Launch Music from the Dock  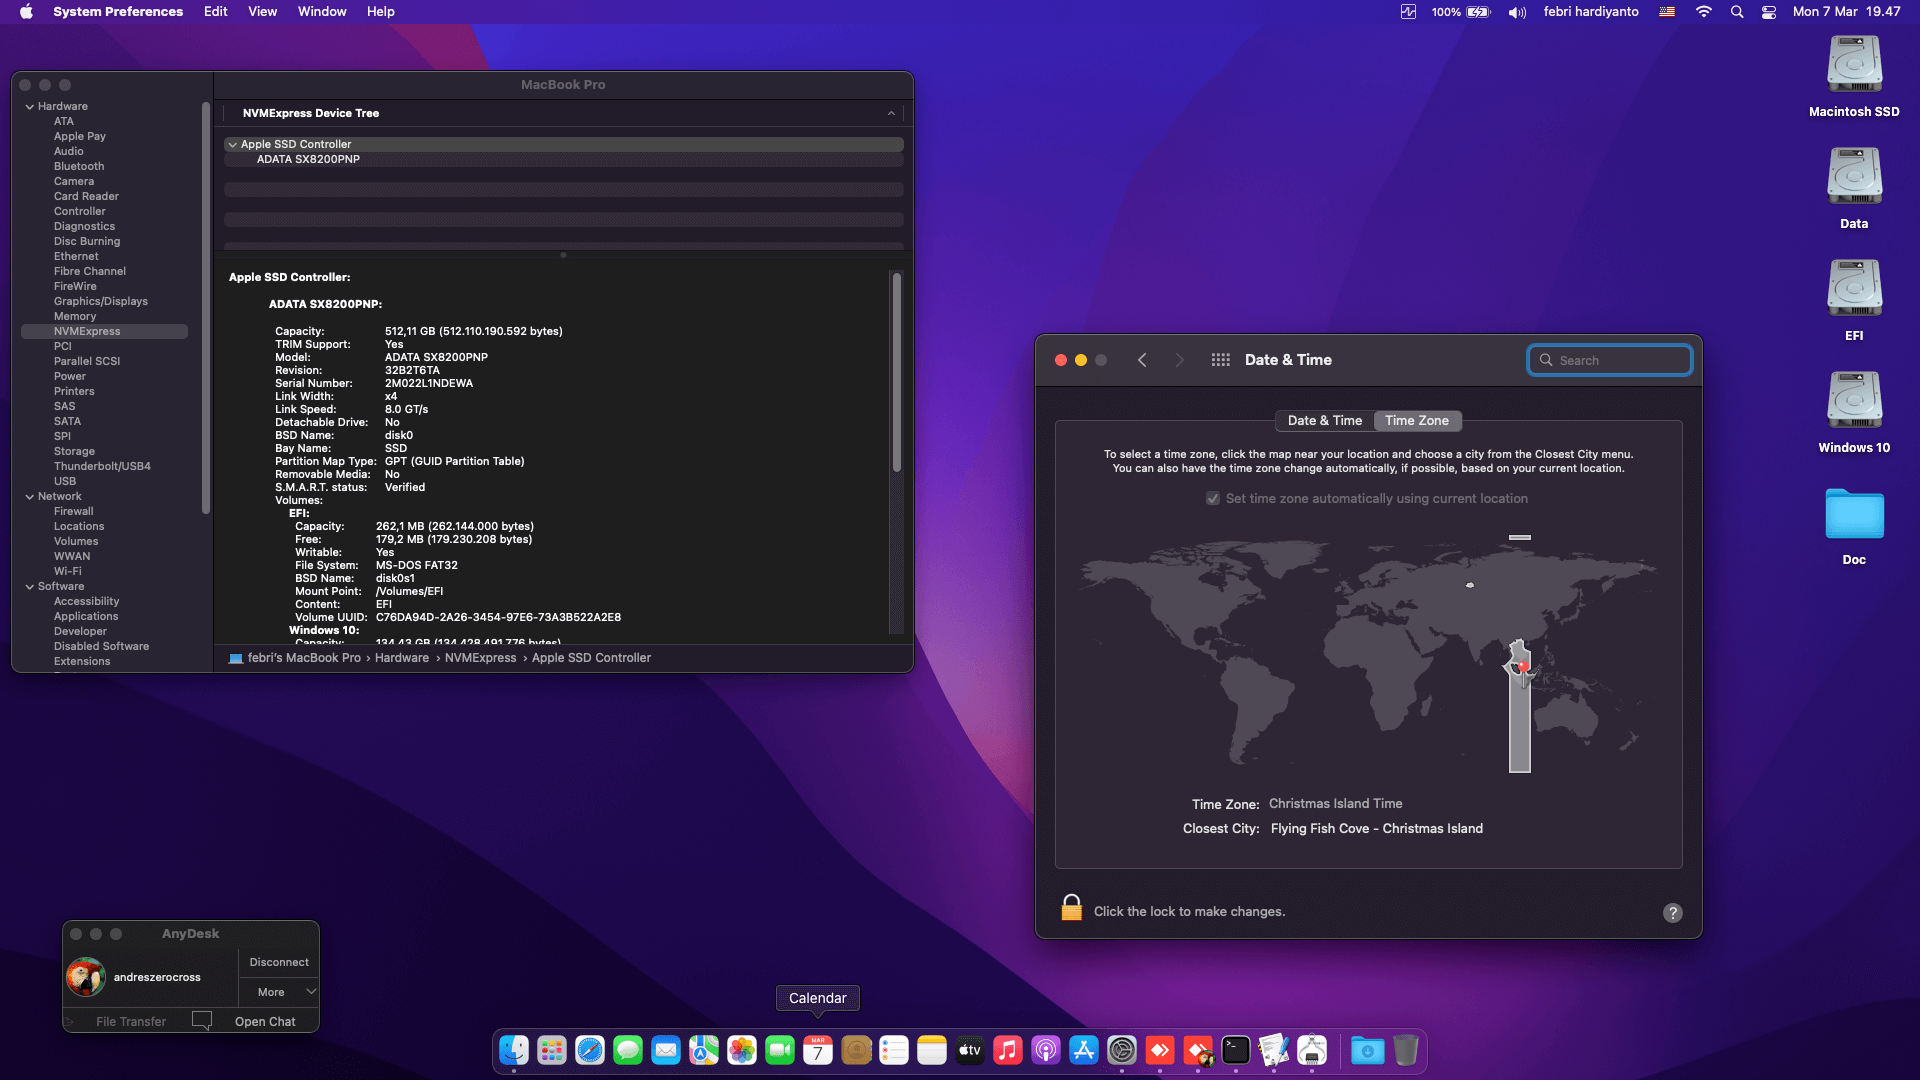pyautogui.click(x=1008, y=1050)
